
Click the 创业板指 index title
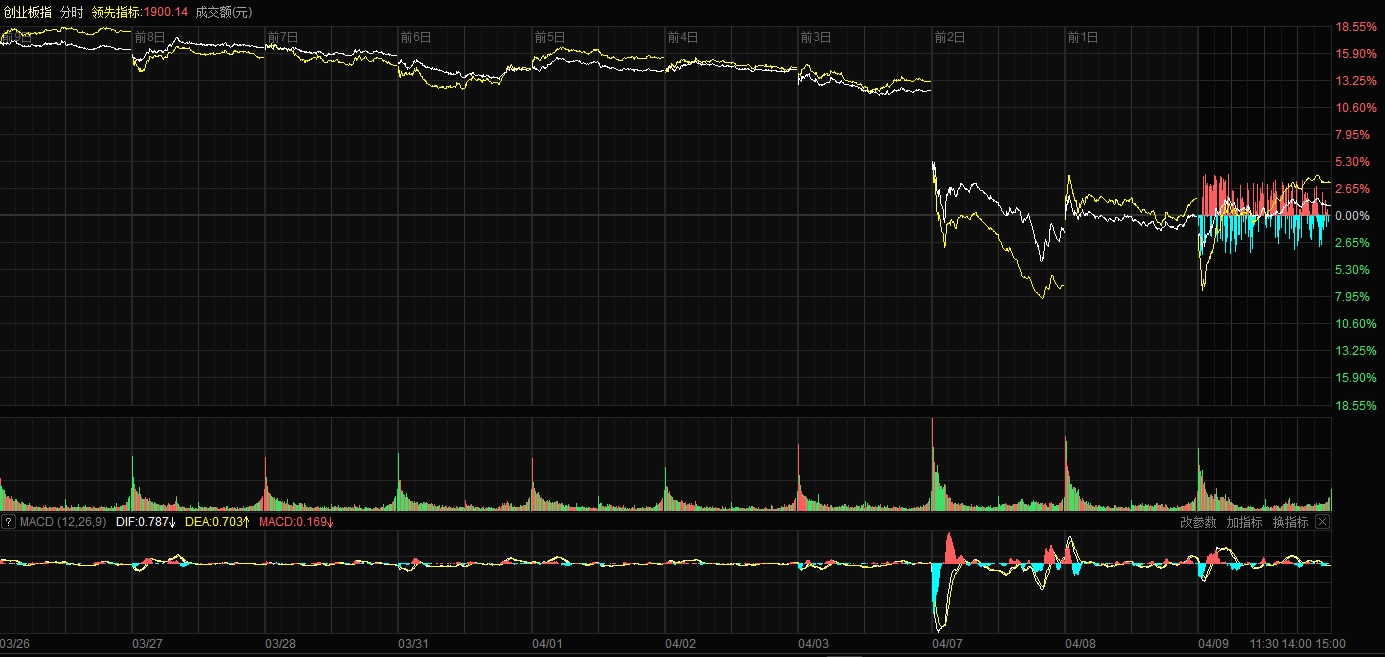[x=27, y=12]
